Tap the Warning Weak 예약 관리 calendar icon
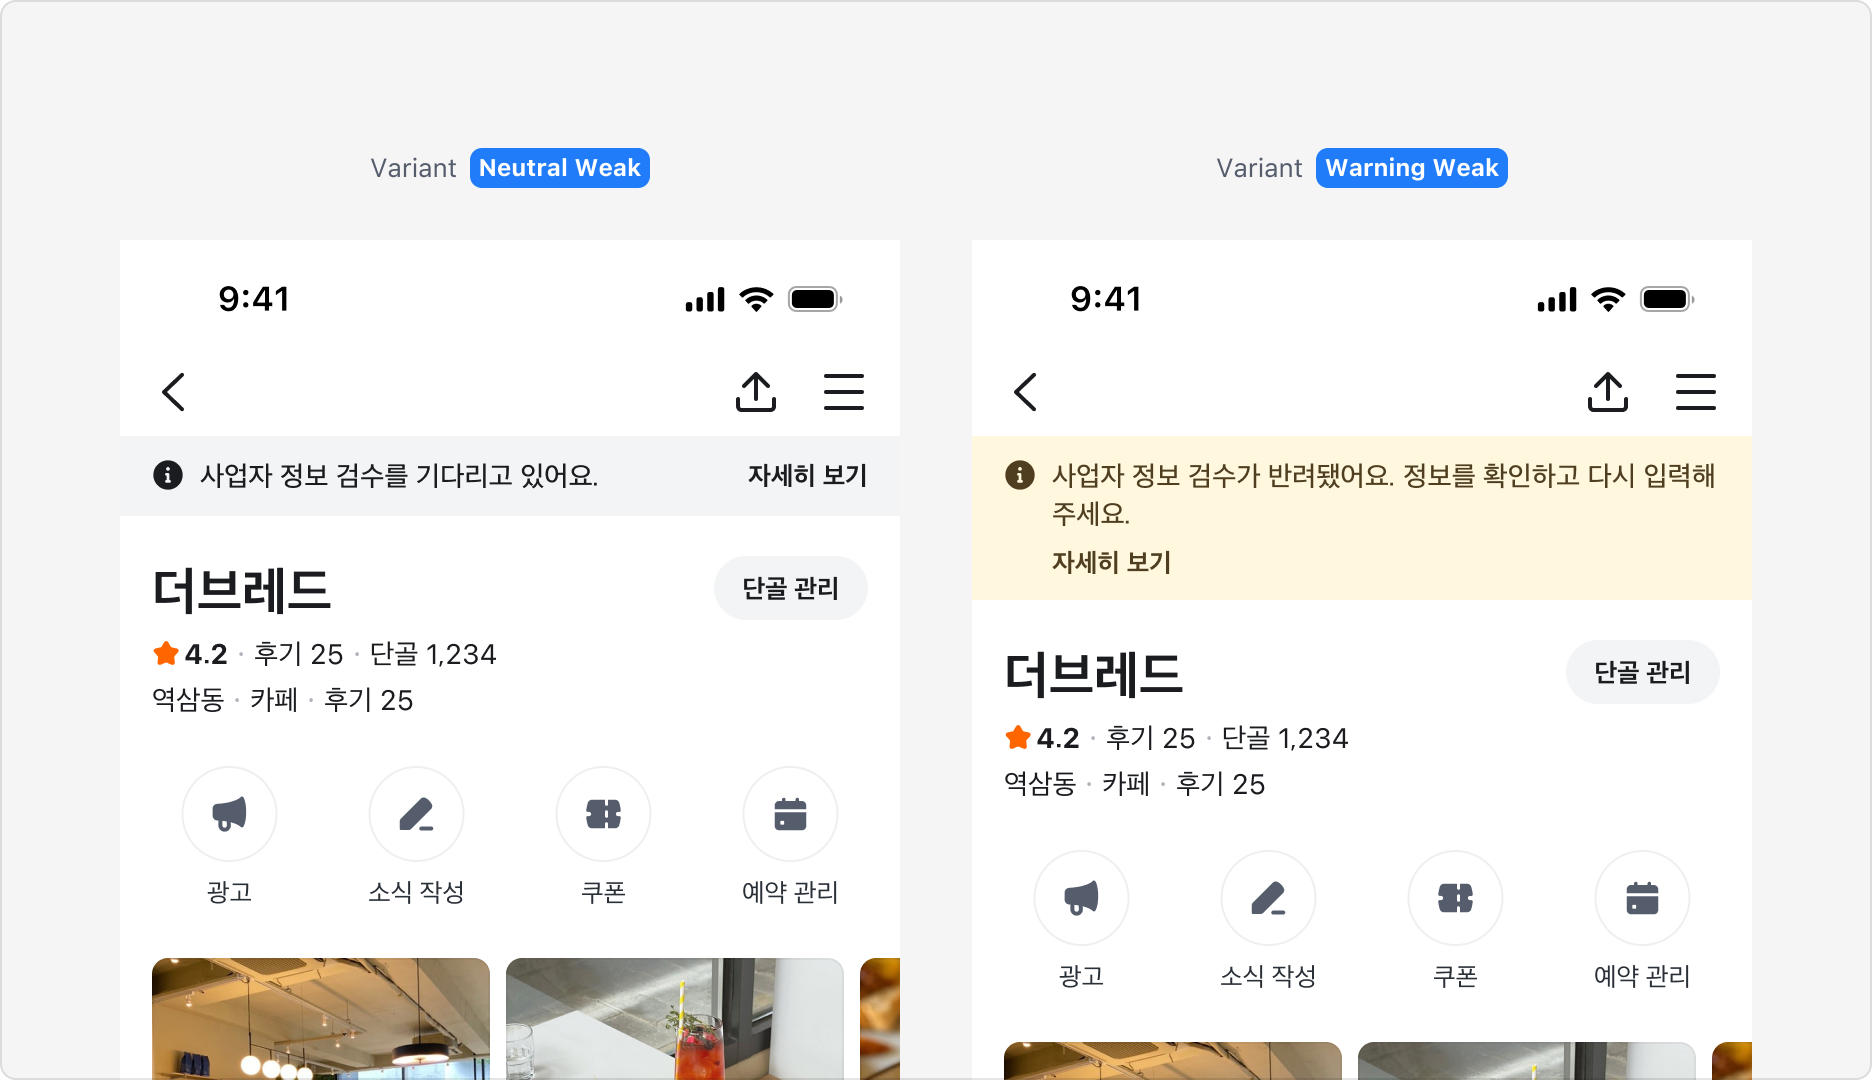The image size is (1872, 1080). tap(1642, 898)
